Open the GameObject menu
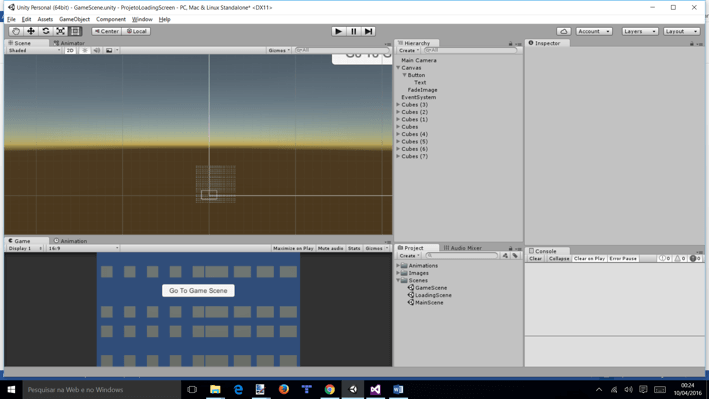The height and width of the screenshot is (399, 709). pos(74,19)
